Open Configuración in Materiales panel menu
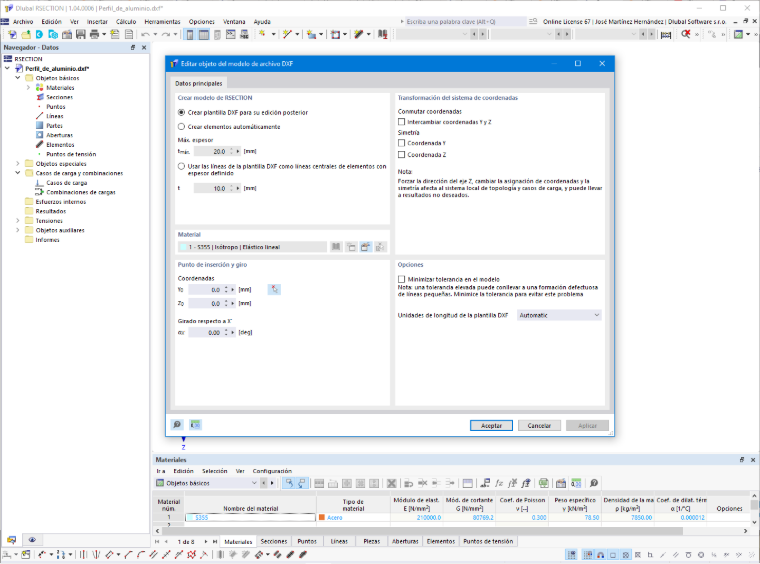Screen dimensions: 760x564 pyautogui.click(x=272, y=471)
